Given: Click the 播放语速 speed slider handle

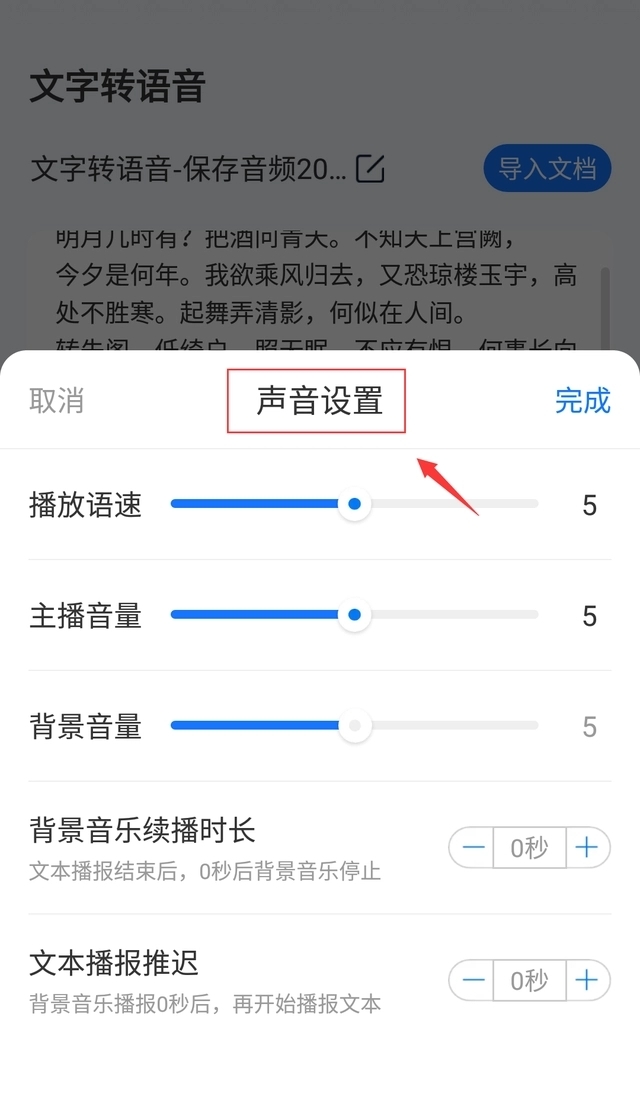Looking at the screenshot, I should coord(354,504).
